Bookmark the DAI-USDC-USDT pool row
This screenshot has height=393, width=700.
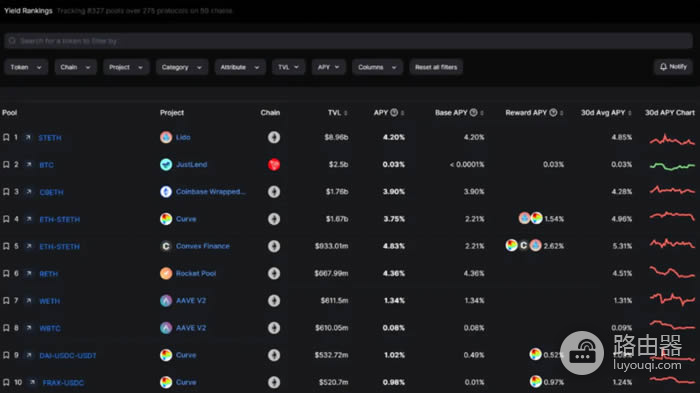(x=6, y=355)
